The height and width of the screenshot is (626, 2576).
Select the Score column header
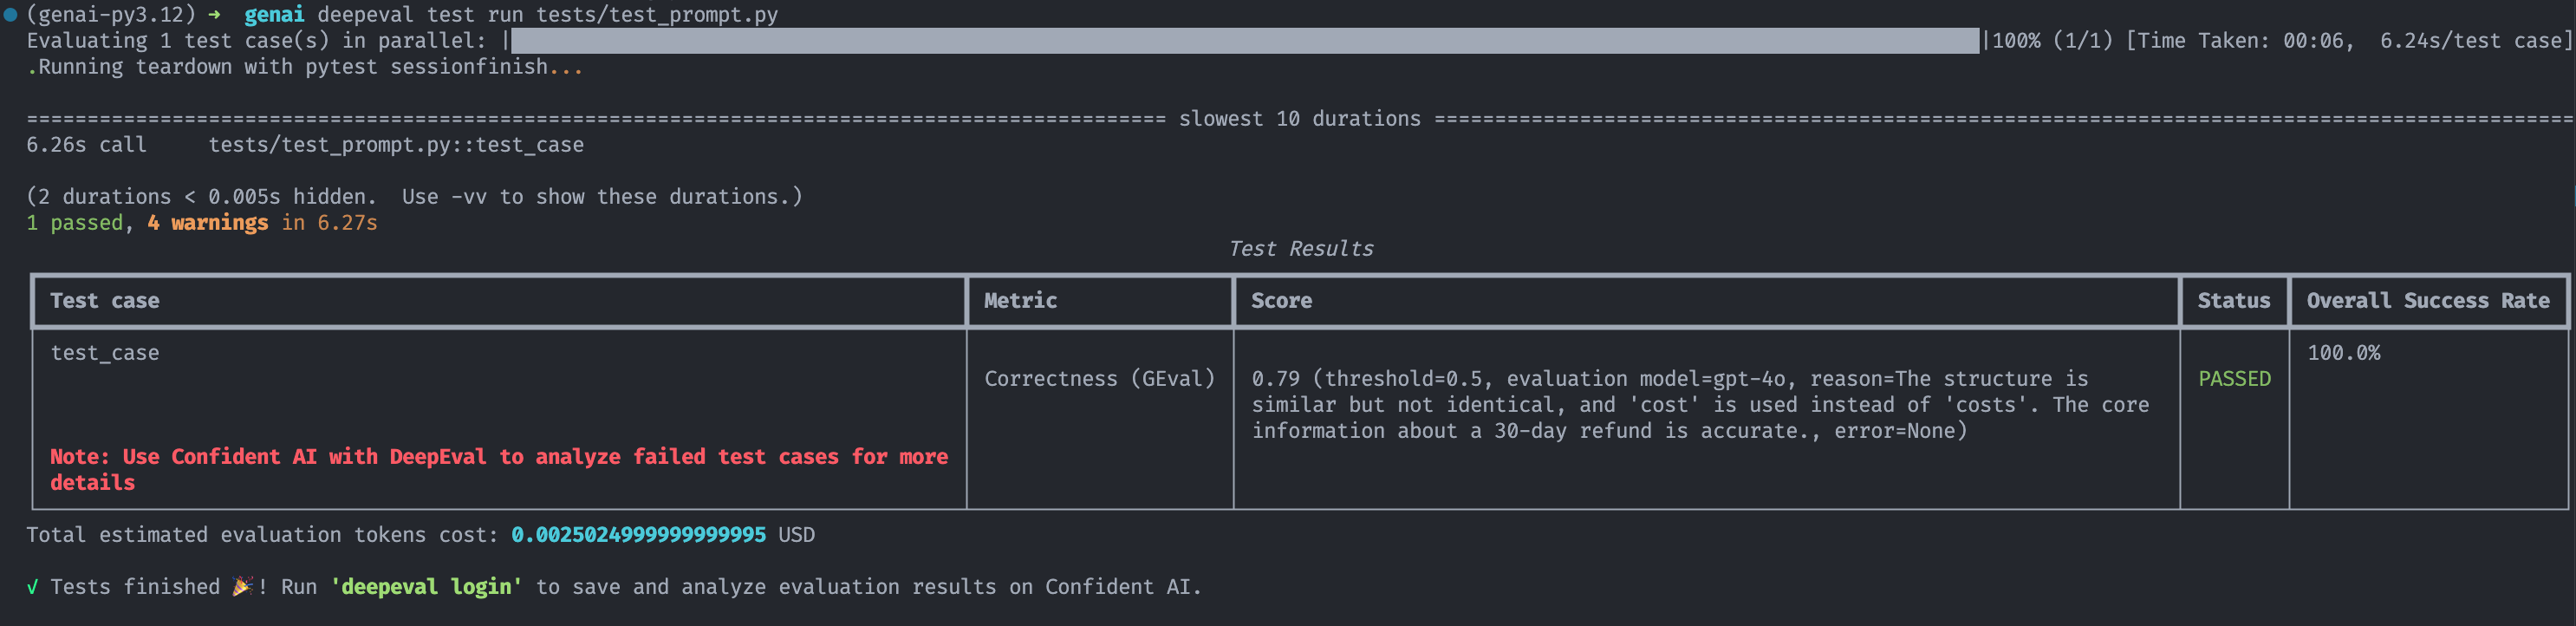coord(1281,301)
